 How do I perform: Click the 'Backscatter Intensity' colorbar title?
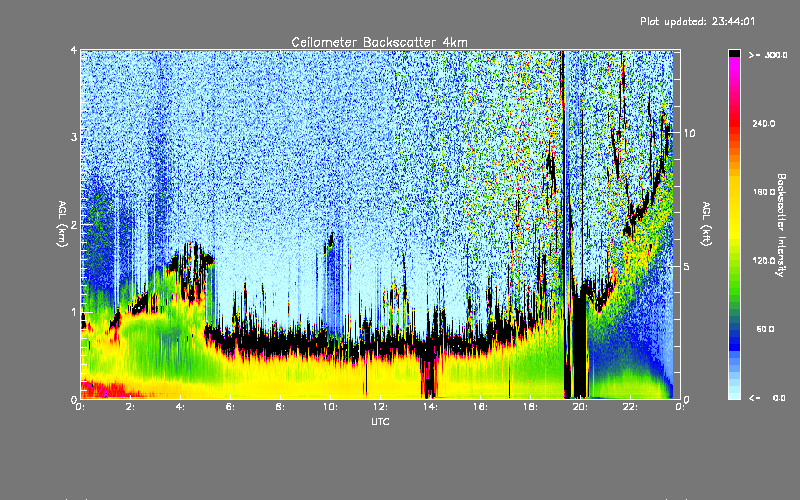point(781,225)
